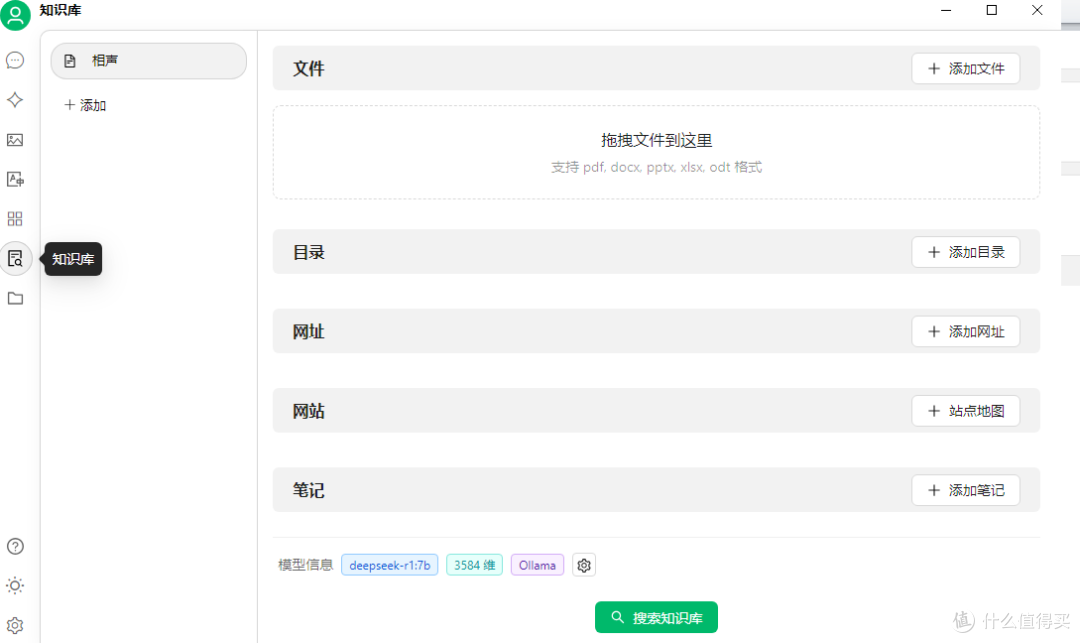The height and width of the screenshot is (643, 1080).
Task: Click the deepseek-r1:7b model tag
Action: 390,565
